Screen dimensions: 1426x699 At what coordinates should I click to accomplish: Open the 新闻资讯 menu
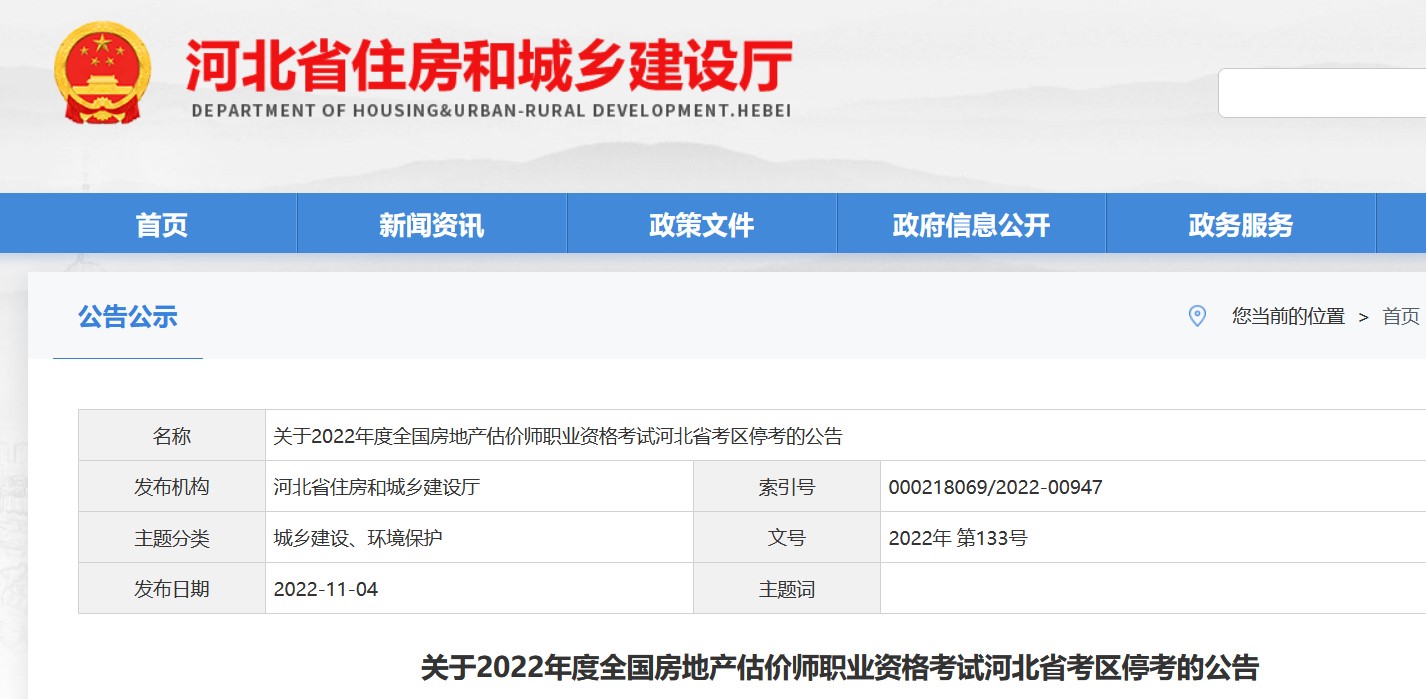[x=431, y=222]
